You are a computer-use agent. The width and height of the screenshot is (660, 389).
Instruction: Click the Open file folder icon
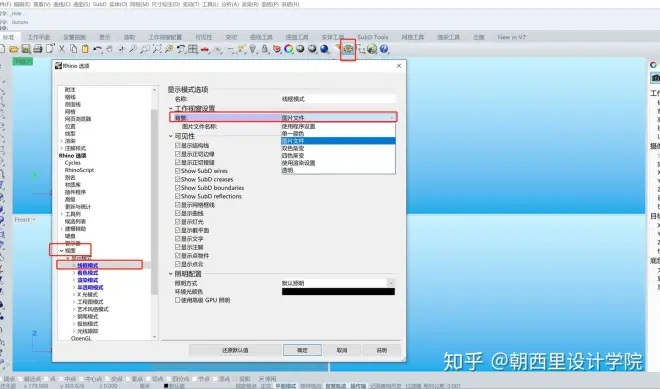point(14,49)
